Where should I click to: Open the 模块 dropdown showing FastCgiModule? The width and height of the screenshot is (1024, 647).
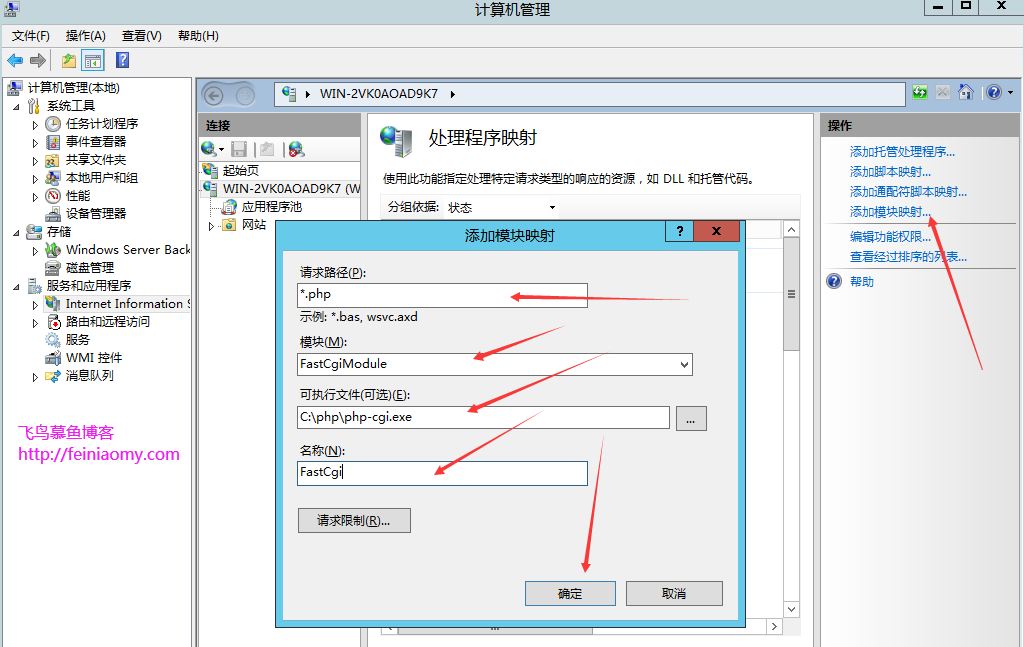click(x=684, y=364)
